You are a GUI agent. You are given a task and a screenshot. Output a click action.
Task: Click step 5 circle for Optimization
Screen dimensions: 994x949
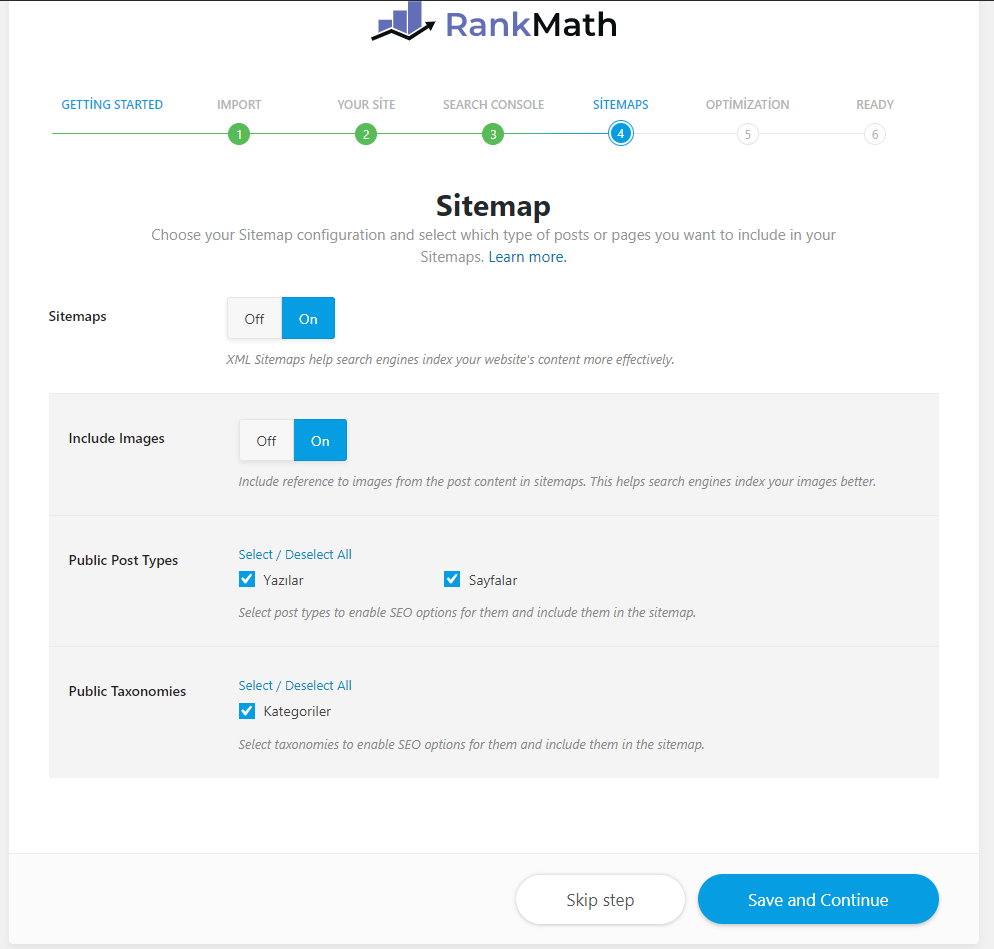(747, 134)
